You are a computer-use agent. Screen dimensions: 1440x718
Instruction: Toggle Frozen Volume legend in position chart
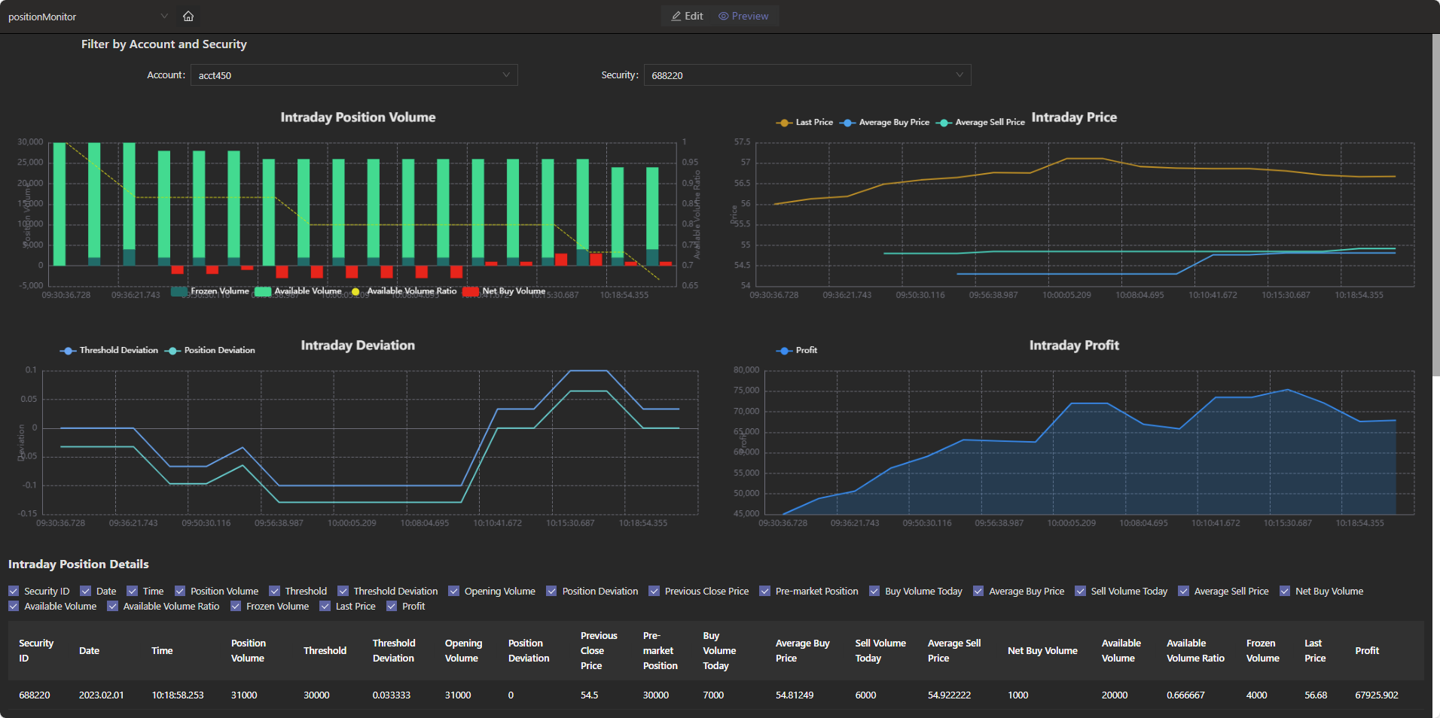click(180, 291)
